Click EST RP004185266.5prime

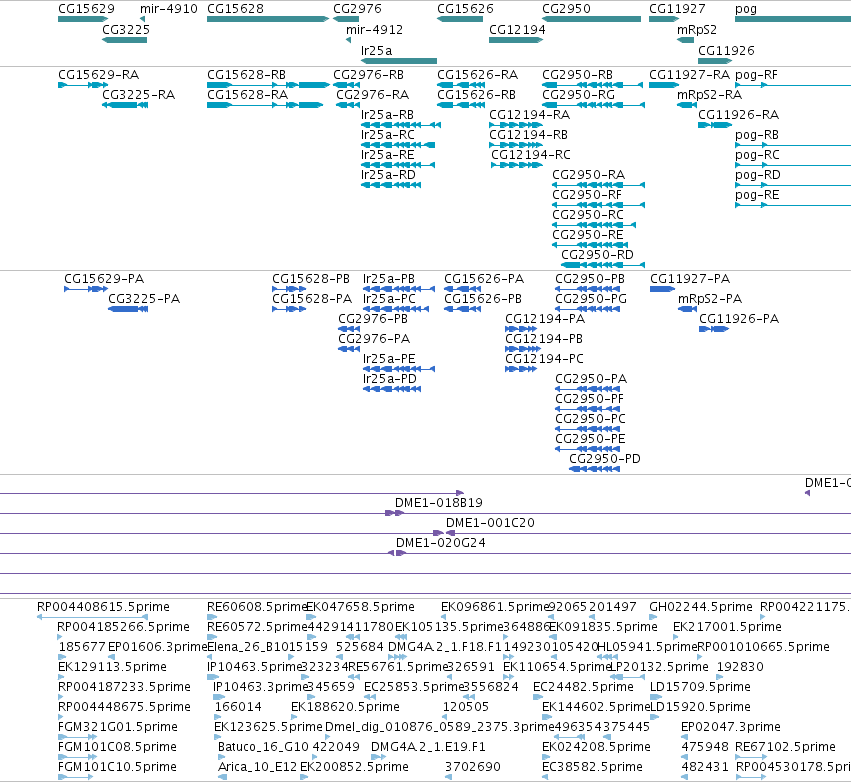point(123,626)
